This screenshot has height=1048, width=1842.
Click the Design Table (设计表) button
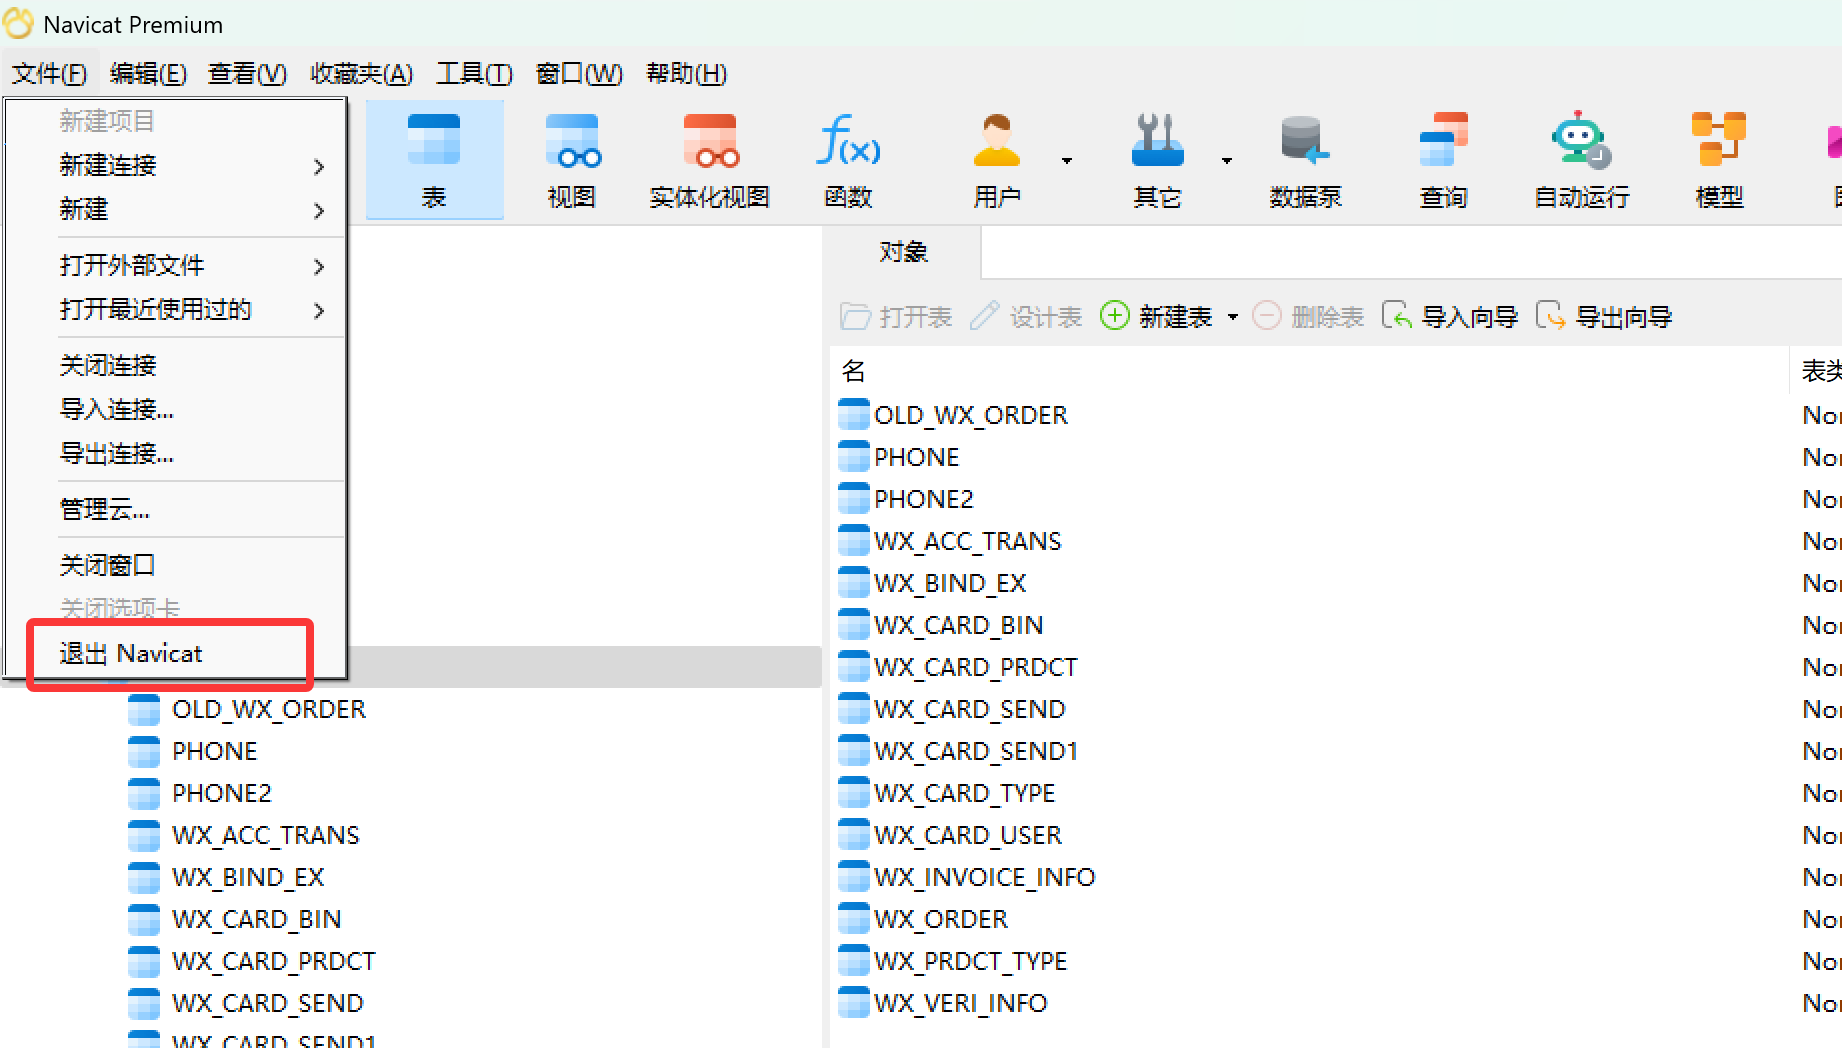(x=1026, y=317)
